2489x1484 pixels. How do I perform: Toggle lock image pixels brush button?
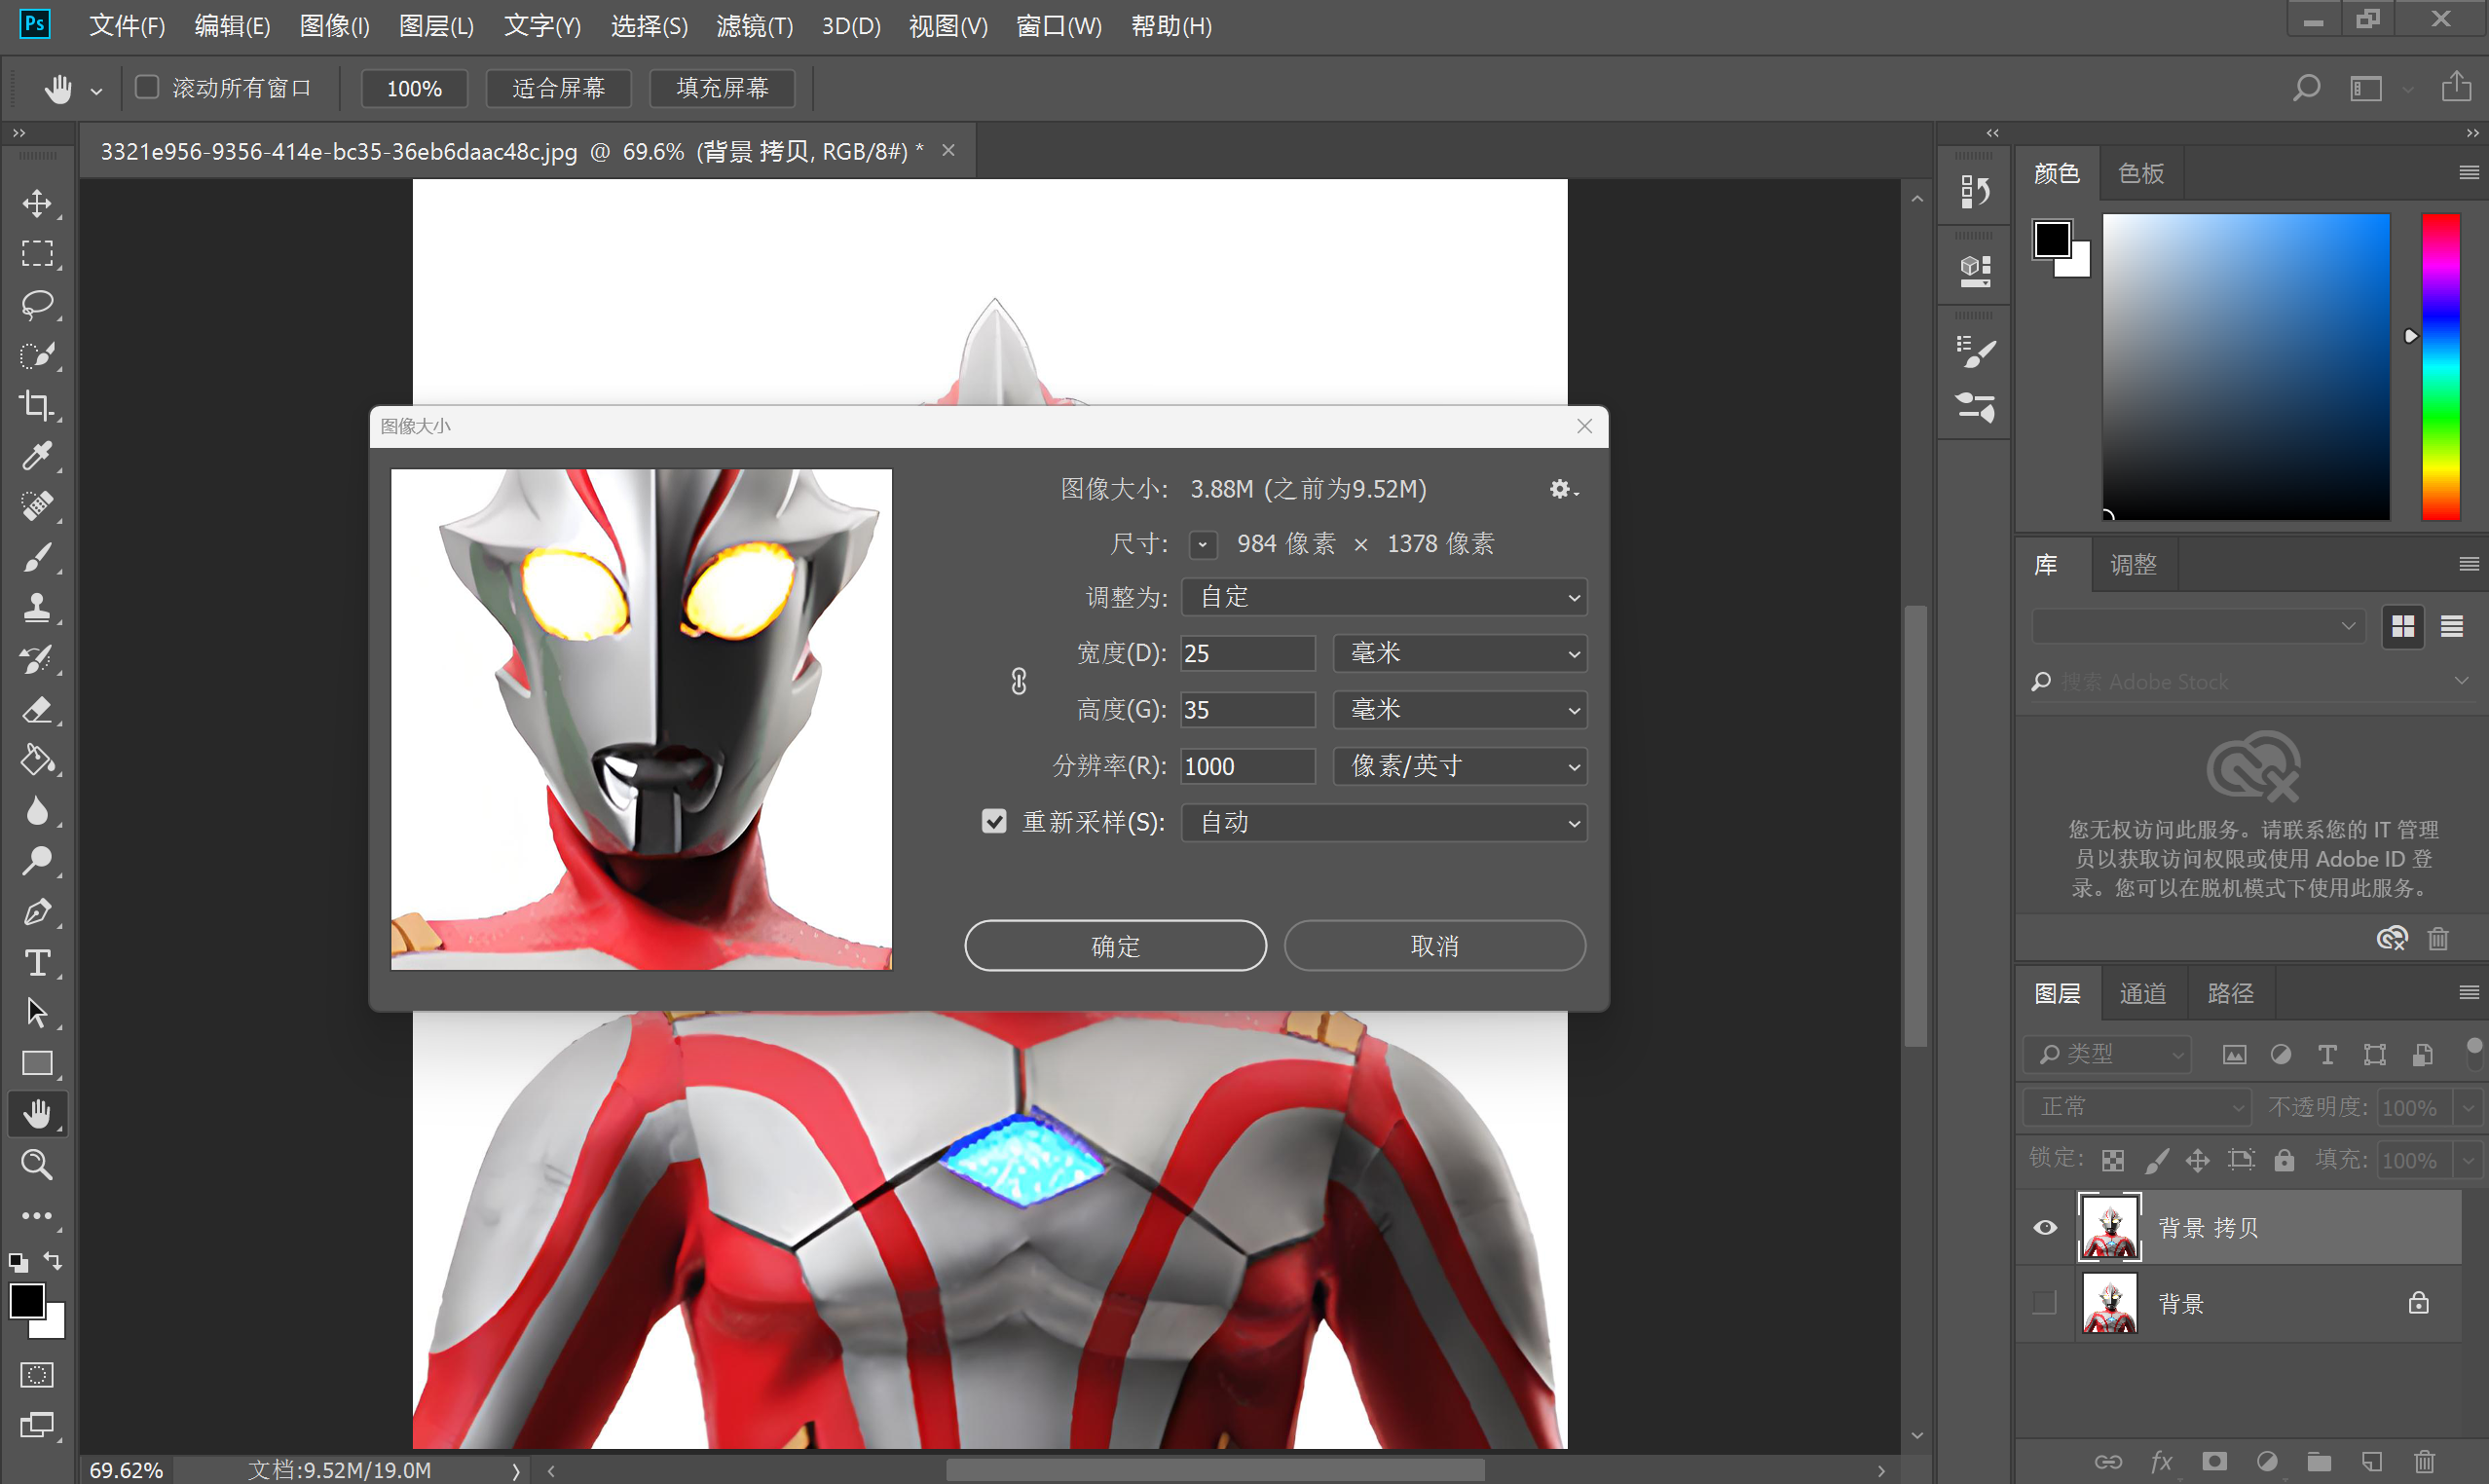pos(2156,1160)
